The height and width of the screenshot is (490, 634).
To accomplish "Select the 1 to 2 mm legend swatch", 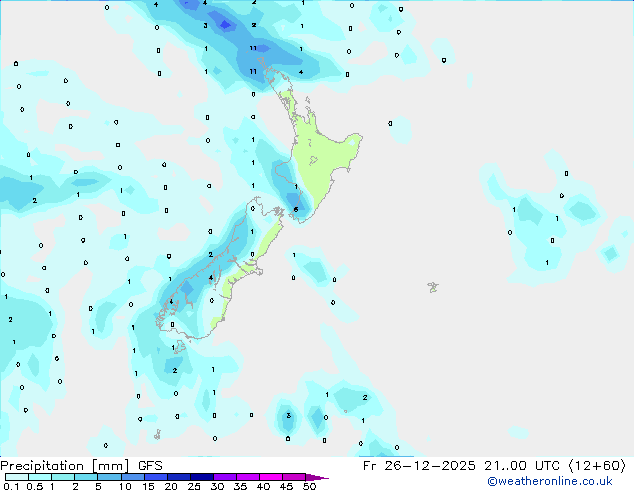I will click(63, 477).
